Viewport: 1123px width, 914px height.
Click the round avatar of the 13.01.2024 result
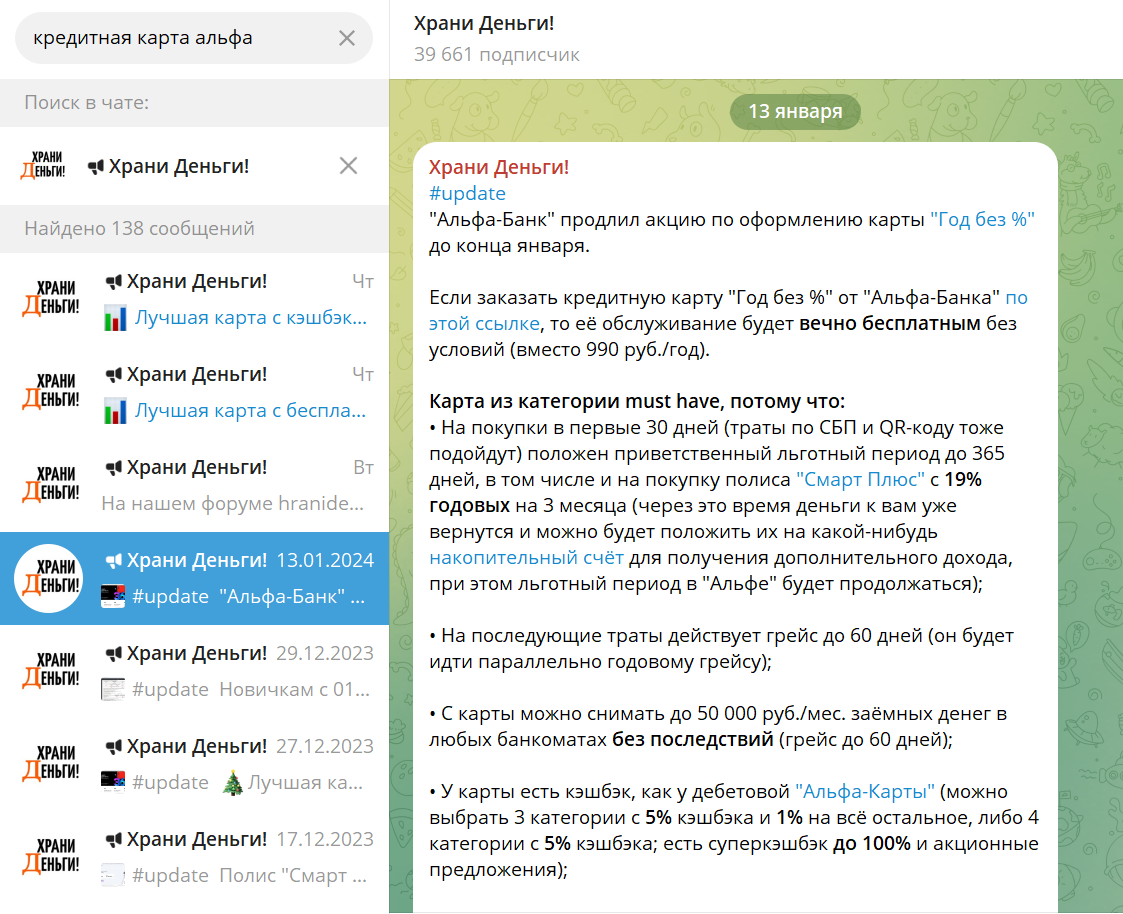pos(49,578)
